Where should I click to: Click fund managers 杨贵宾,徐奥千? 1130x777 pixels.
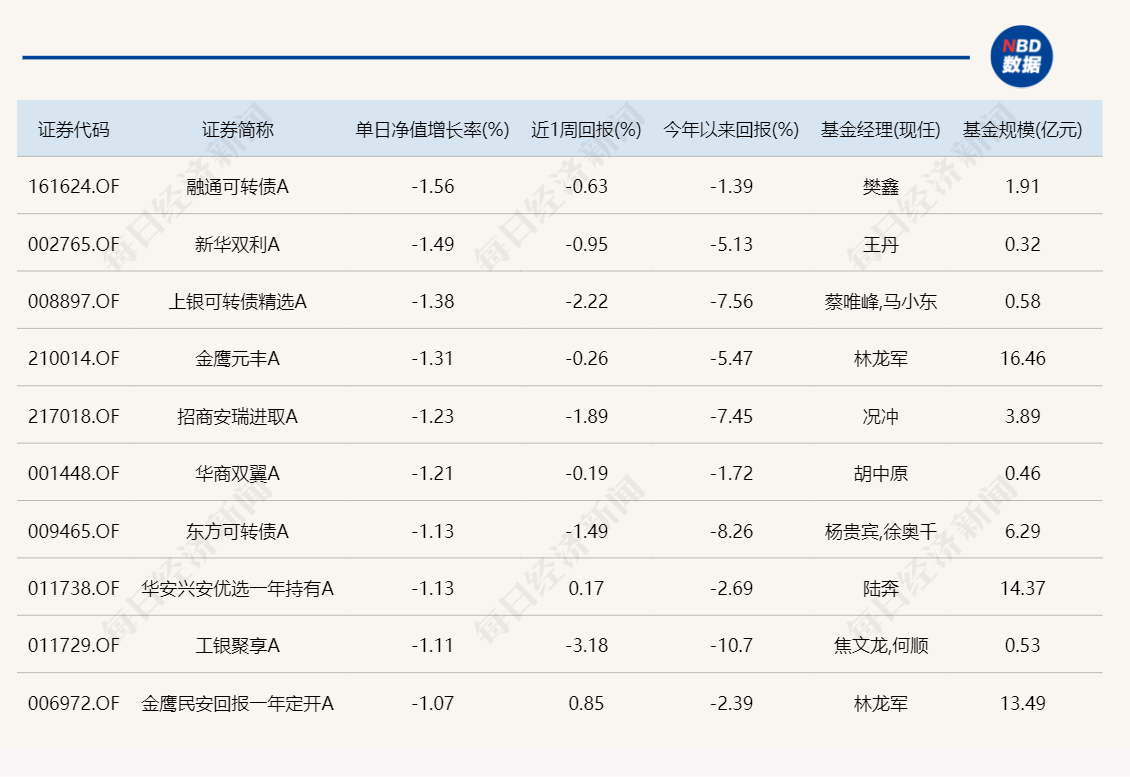point(881,531)
